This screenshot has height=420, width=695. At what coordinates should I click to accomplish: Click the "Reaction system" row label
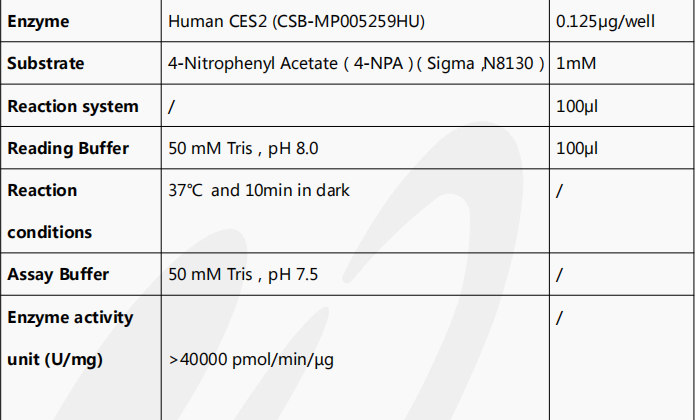point(73,106)
